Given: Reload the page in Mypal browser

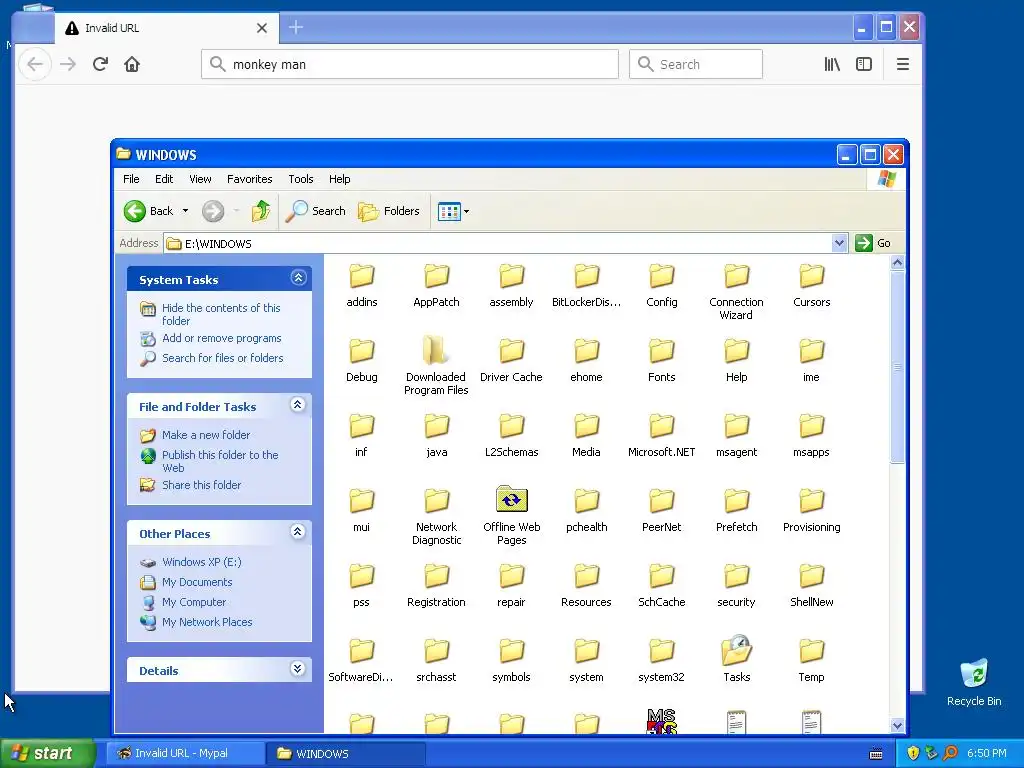Looking at the screenshot, I should click(x=100, y=64).
